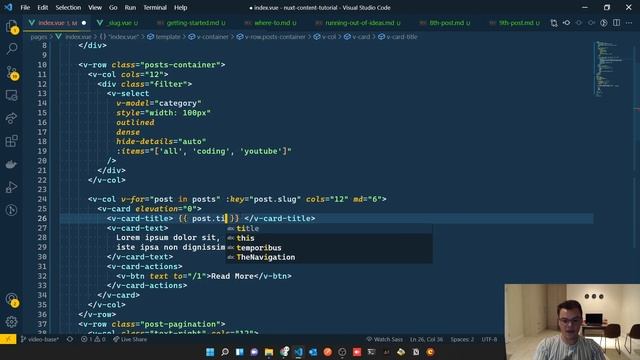Expand the 'v-row.posts-container' breadcrumb segment
Screen dimensions: 640x360
(275, 37)
